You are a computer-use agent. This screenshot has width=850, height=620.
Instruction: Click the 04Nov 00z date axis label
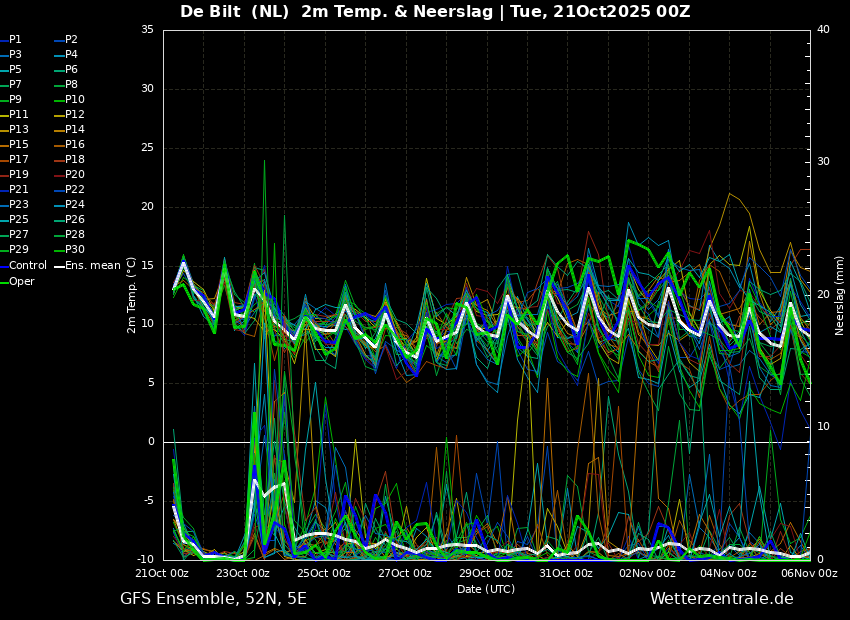click(729, 573)
